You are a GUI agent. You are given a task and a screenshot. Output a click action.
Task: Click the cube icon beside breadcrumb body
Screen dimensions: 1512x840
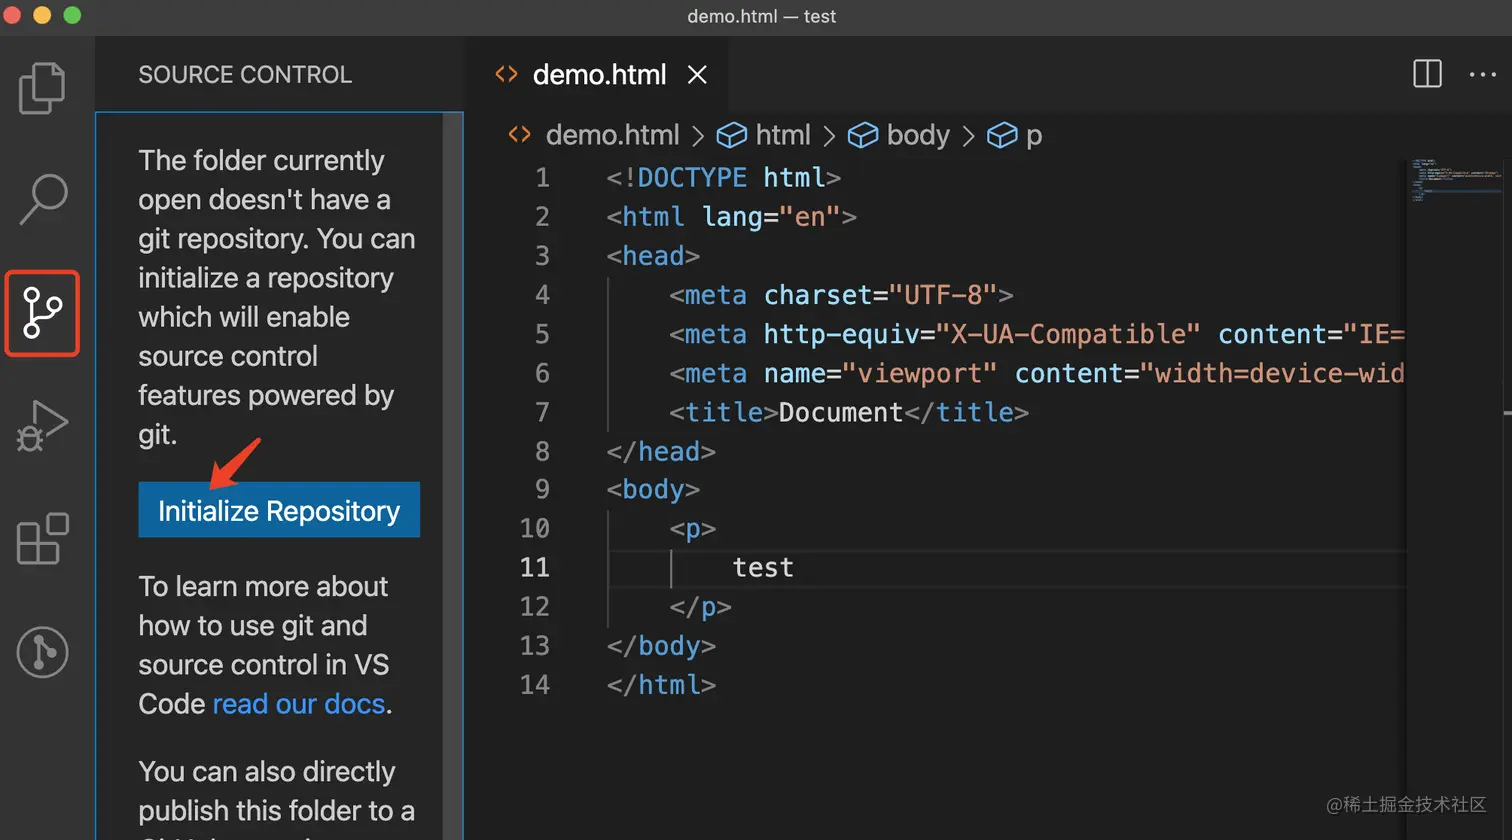pyautogui.click(x=863, y=135)
